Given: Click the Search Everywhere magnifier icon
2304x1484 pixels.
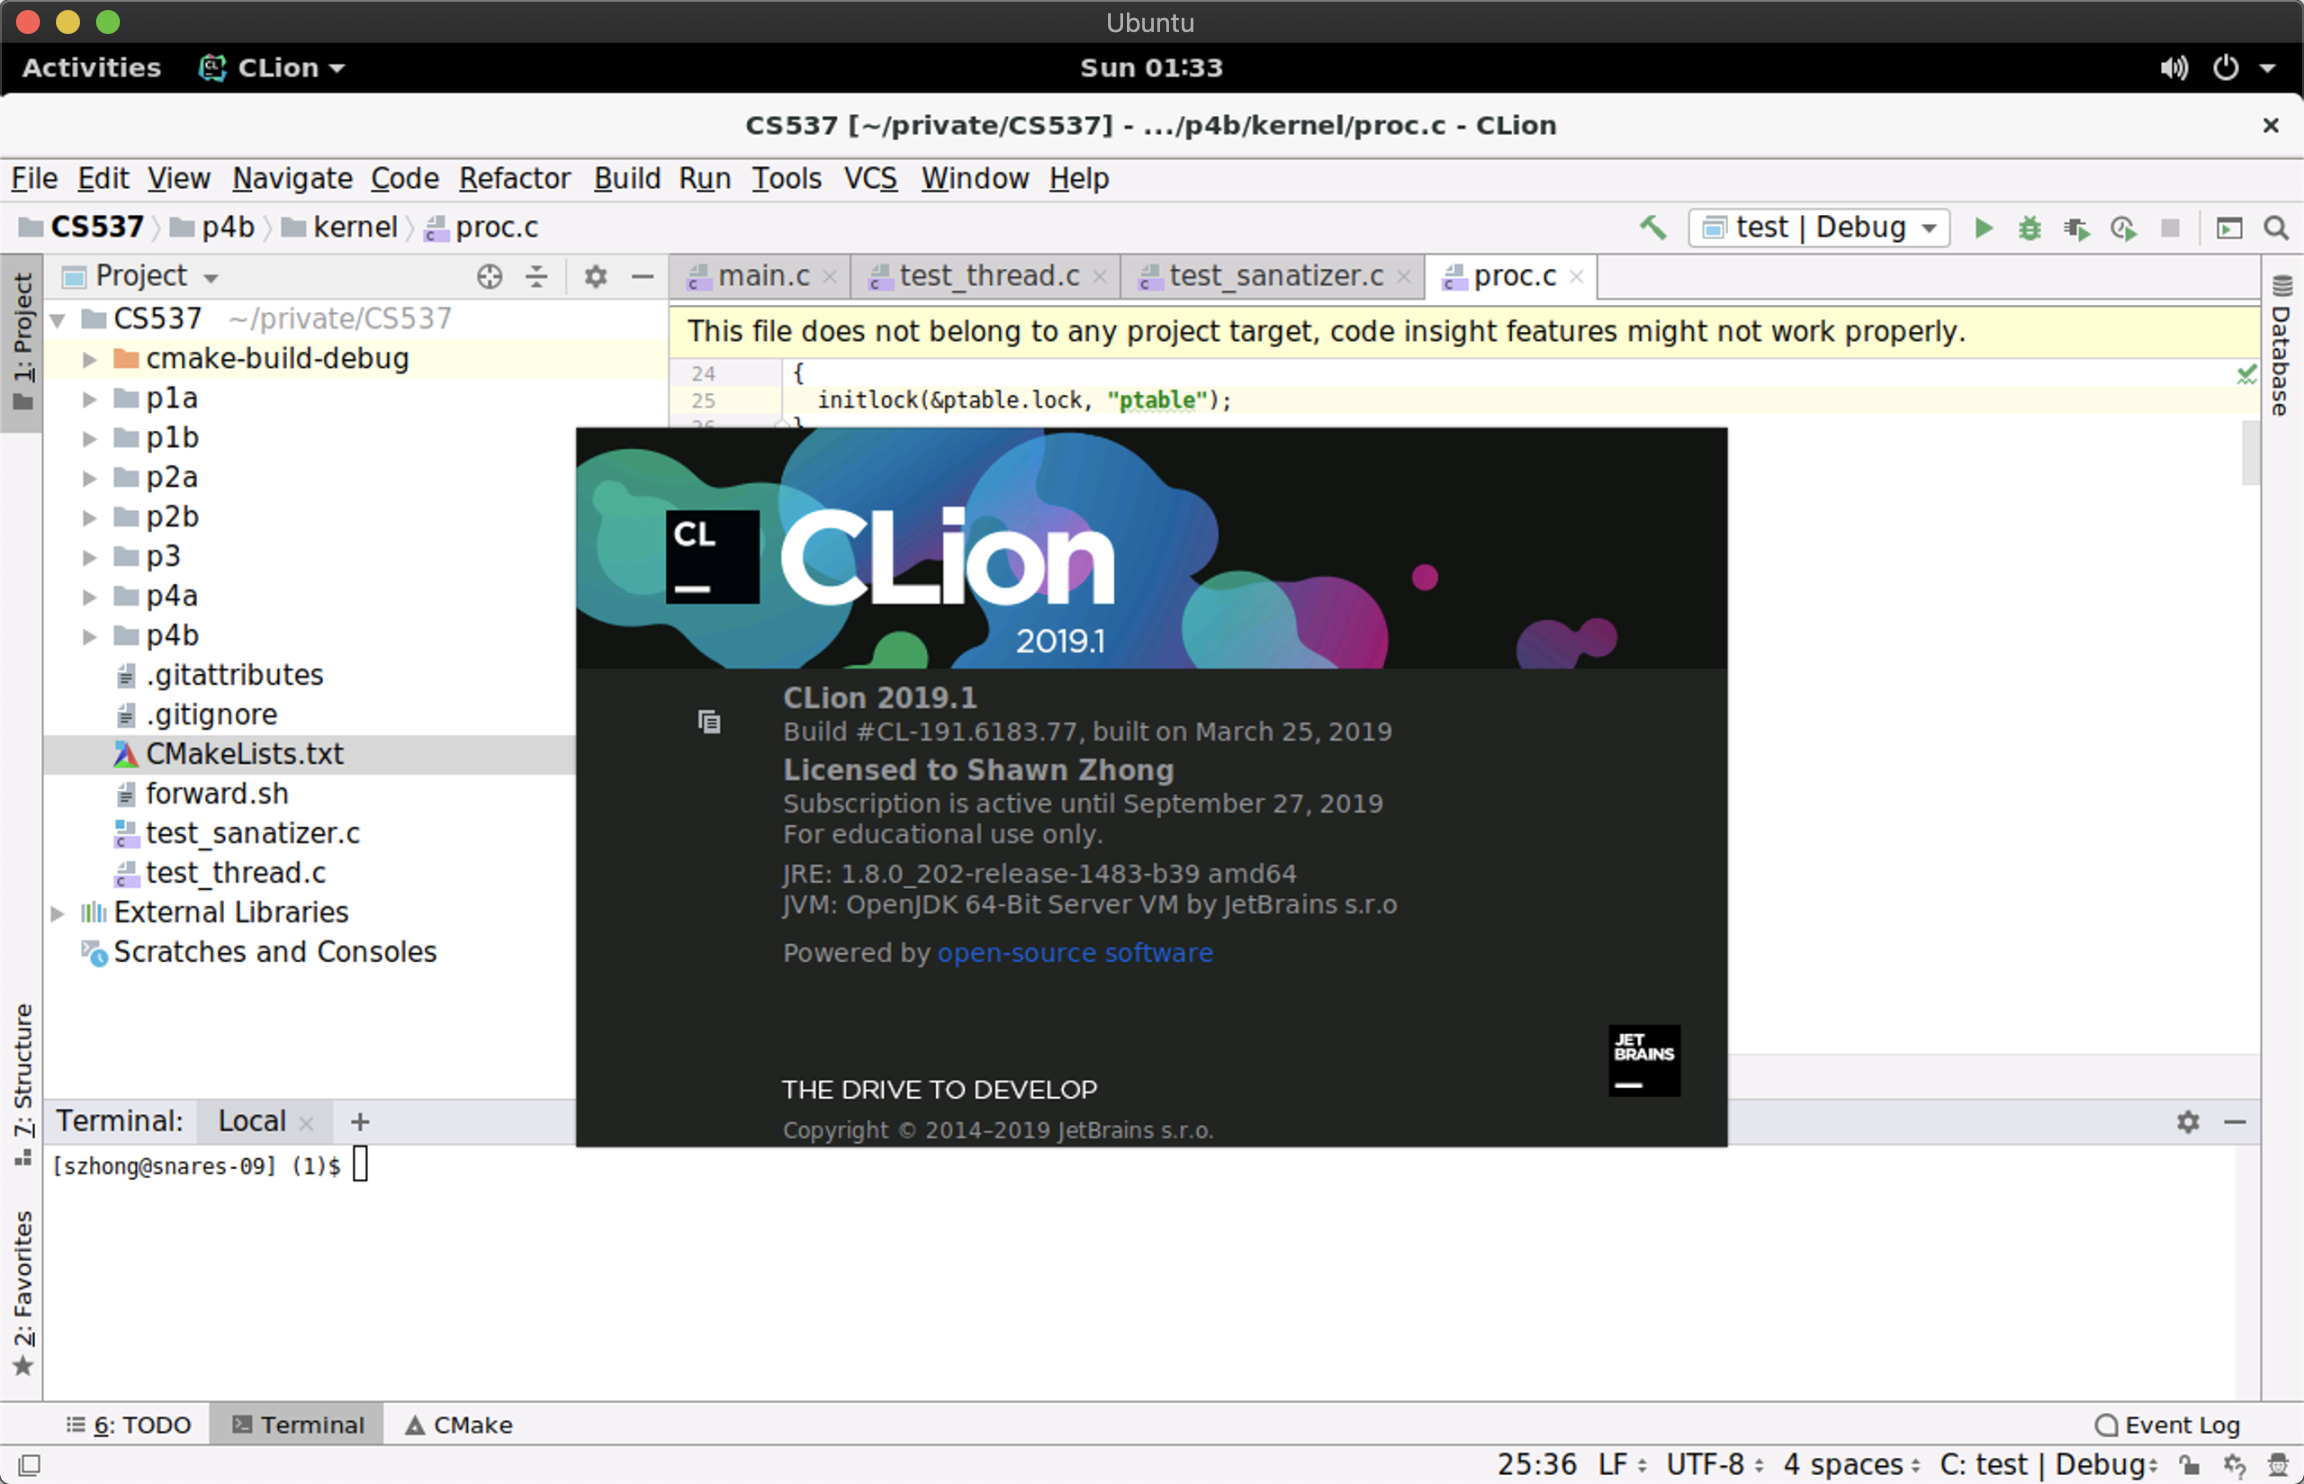Looking at the screenshot, I should point(2277,228).
